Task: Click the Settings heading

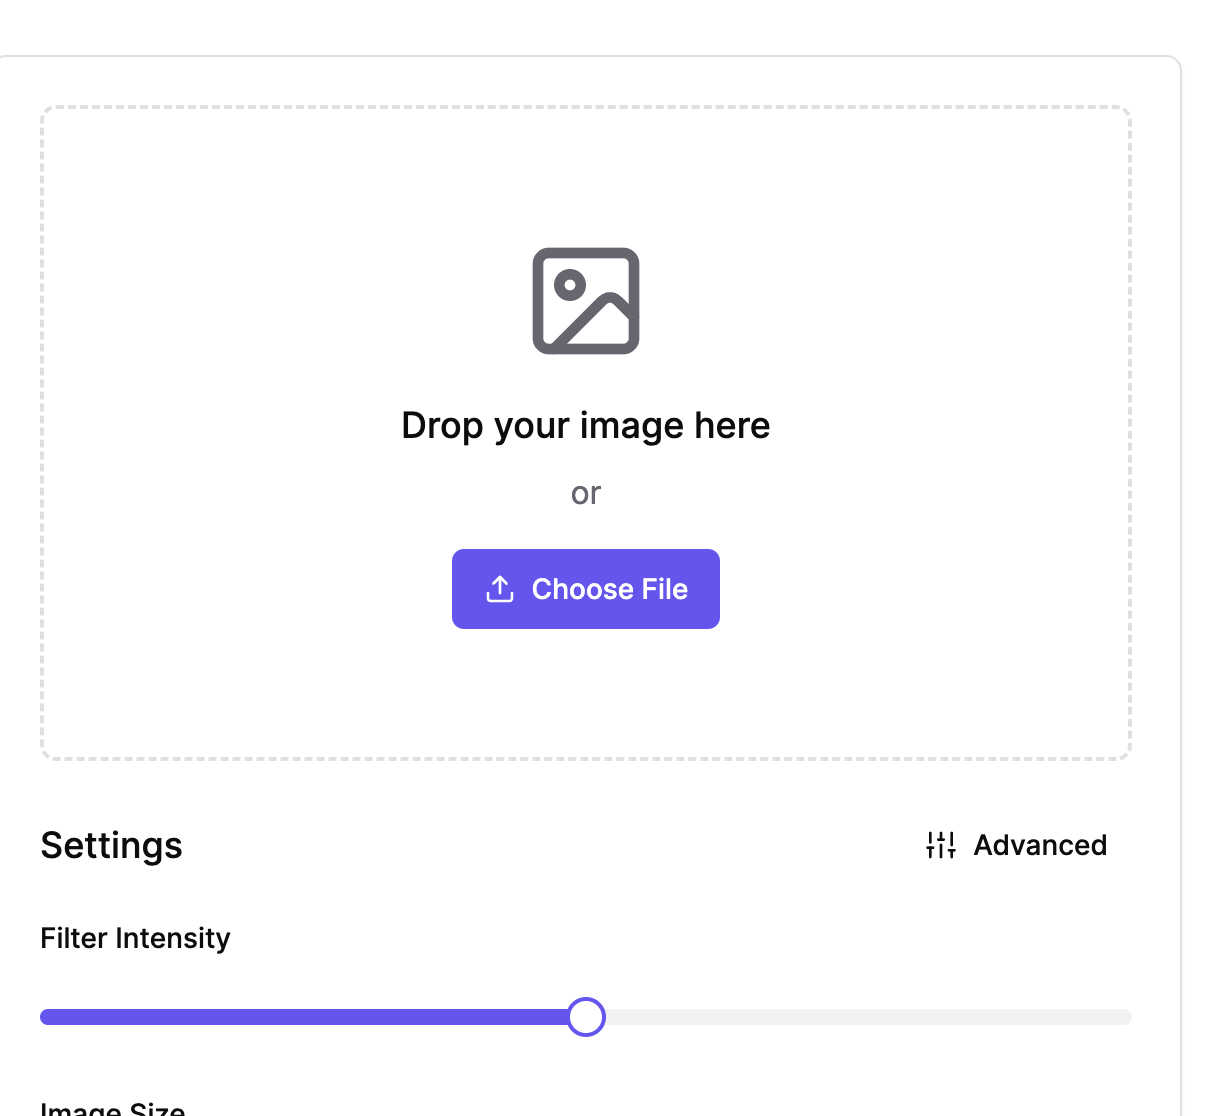Action: click(x=111, y=846)
